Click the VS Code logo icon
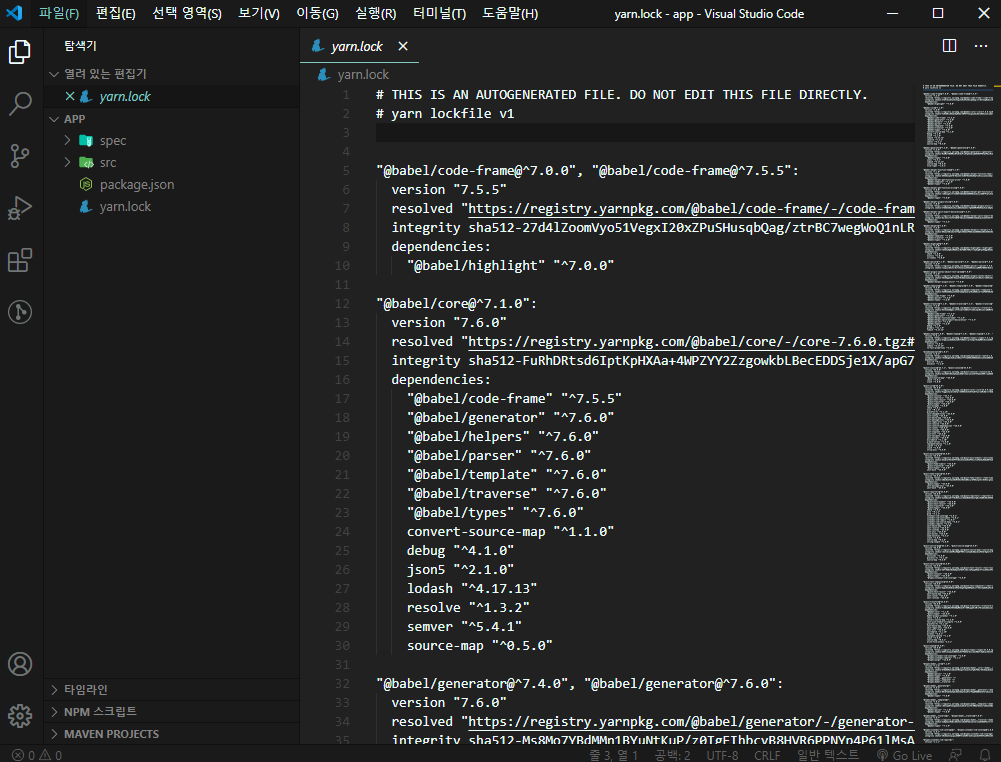This screenshot has height=762, width=1001. click(14, 13)
